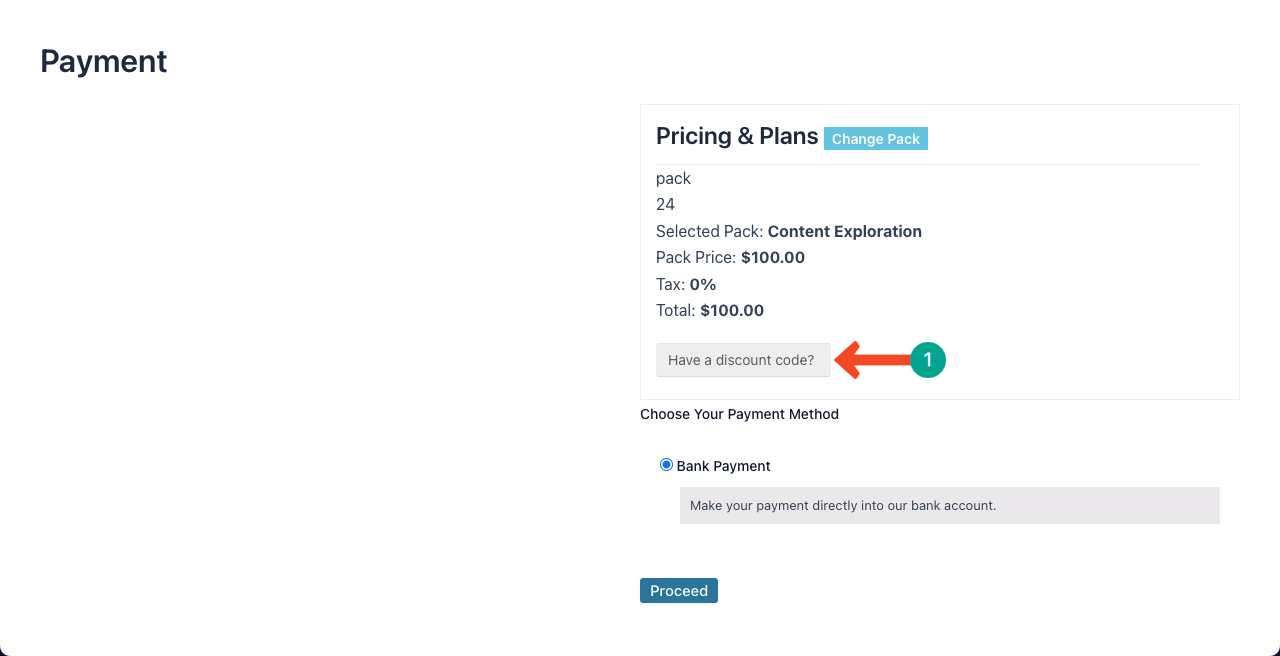Viewport: 1280px width, 656px height.
Task: Open the "Have a discount code?" field
Action: point(742,360)
